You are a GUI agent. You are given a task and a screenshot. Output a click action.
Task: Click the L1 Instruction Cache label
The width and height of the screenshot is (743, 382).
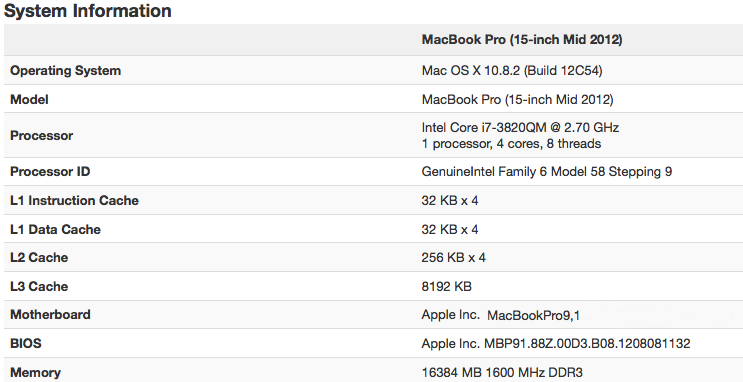[x=74, y=200]
